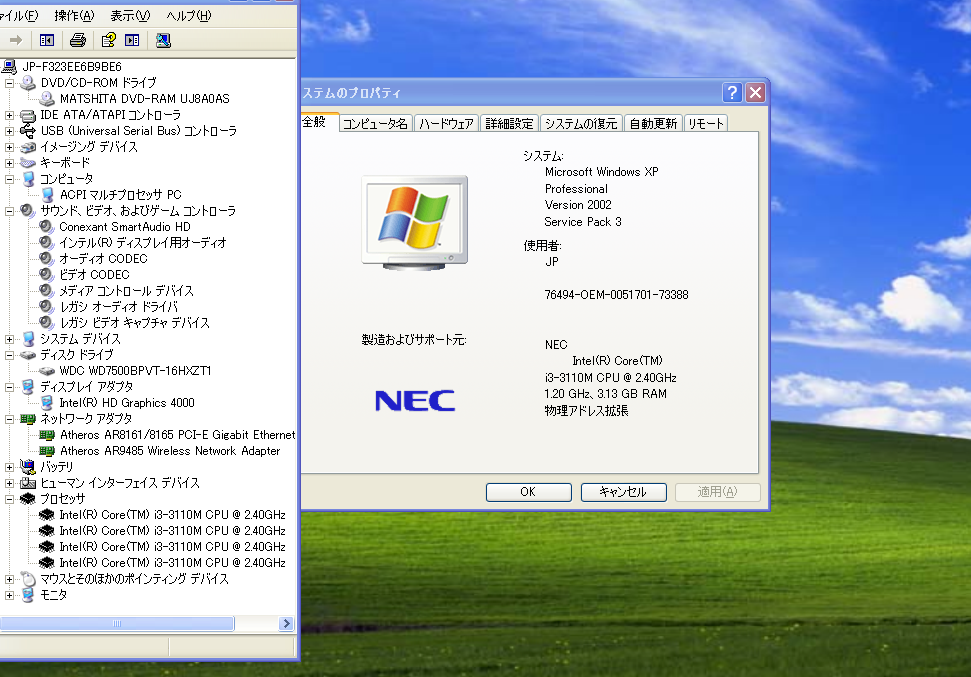This screenshot has height=677, width=971.
Task: Click the MATSHITA DVD-RAM UJ8A0AS device icon
Action: coord(47,98)
